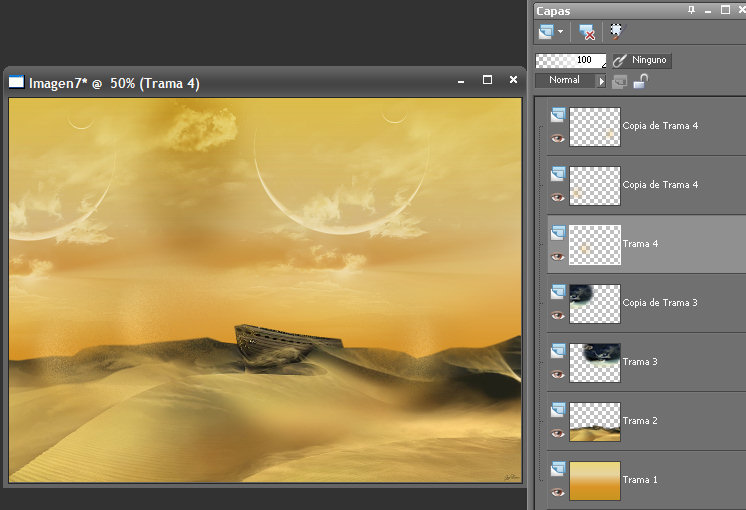Click the layer group icon beside padlock
The height and width of the screenshot is (510, 746).
tap(620, 81)
